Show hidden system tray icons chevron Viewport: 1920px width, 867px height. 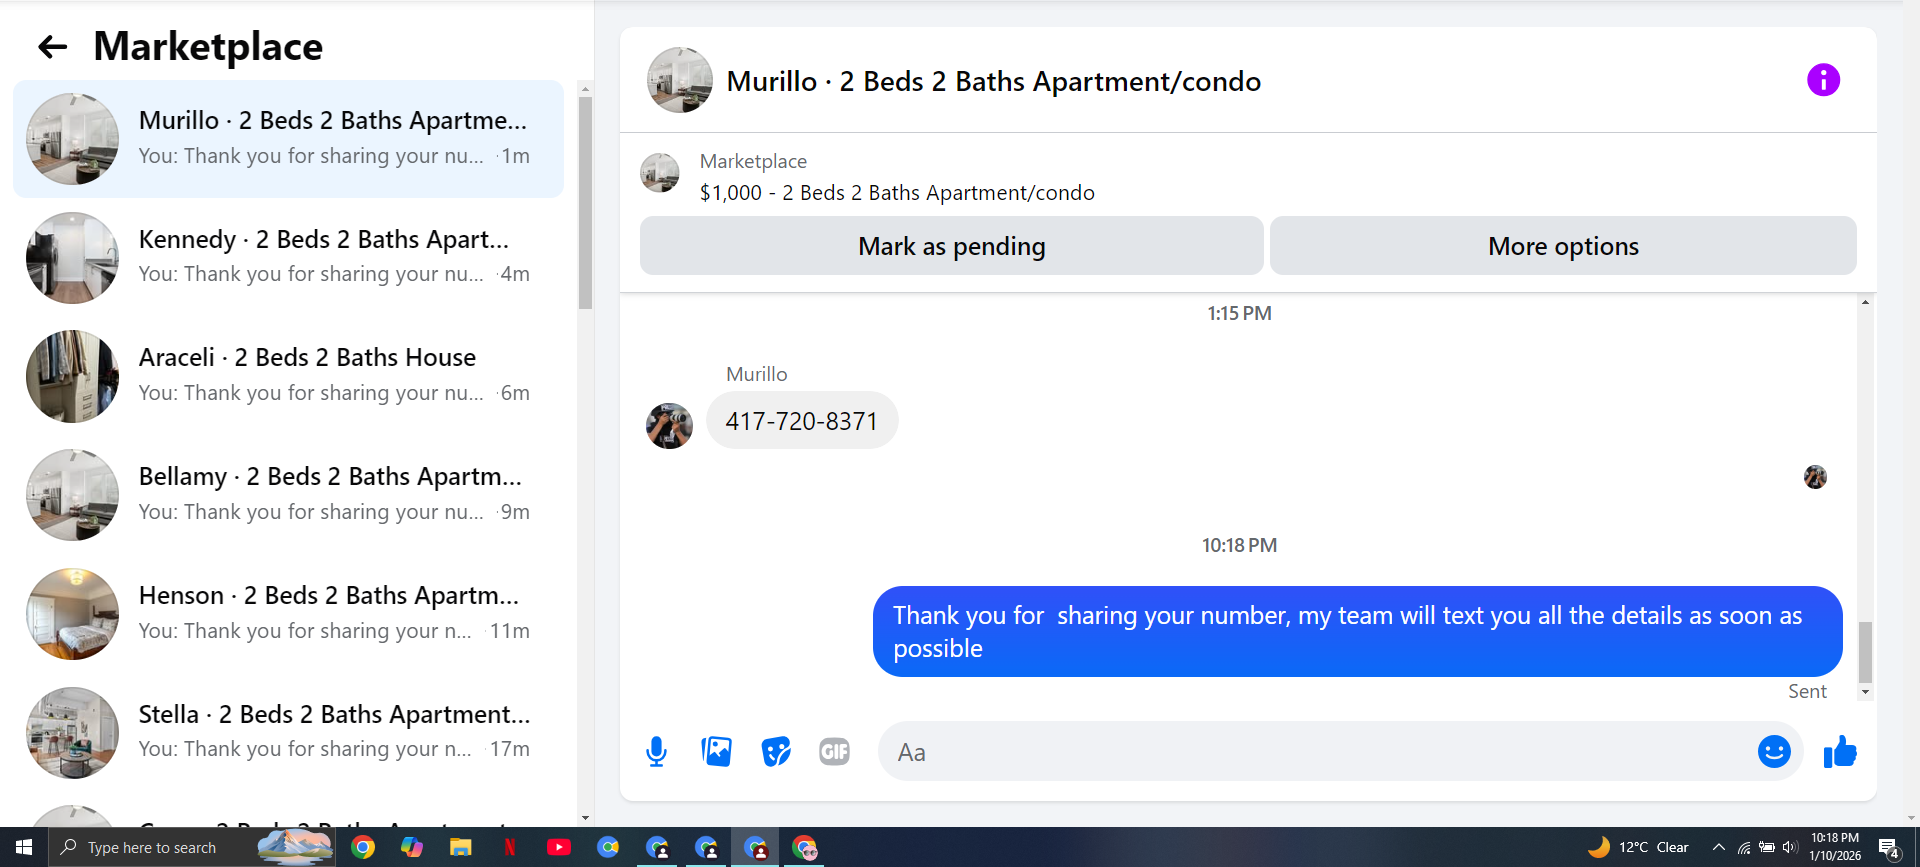coord(1718,847)
